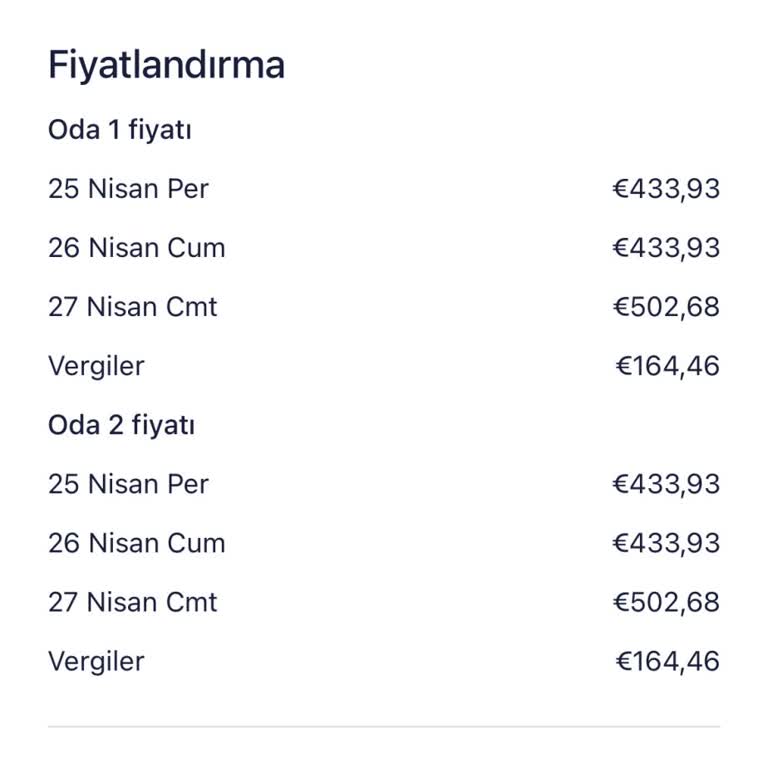Viewport: 768px width, 768px height.
Task: Click Oda 2's 26 Nisan price €433,93
Action: tap(666, 543)
